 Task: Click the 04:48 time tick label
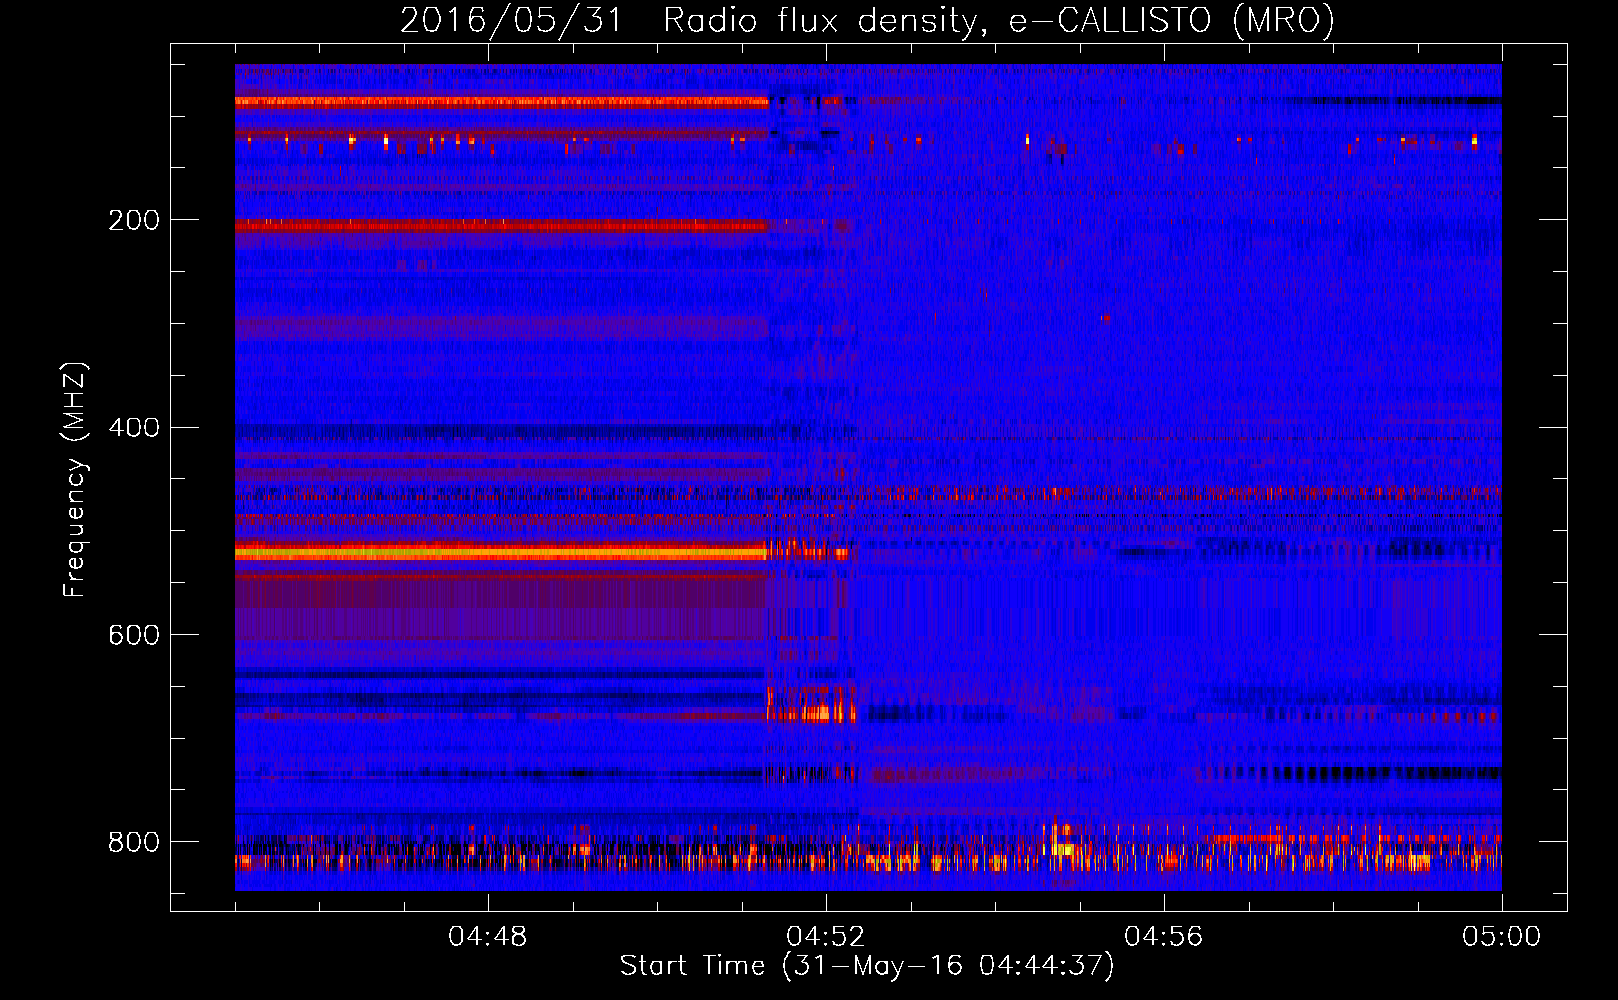coord(488,936)
